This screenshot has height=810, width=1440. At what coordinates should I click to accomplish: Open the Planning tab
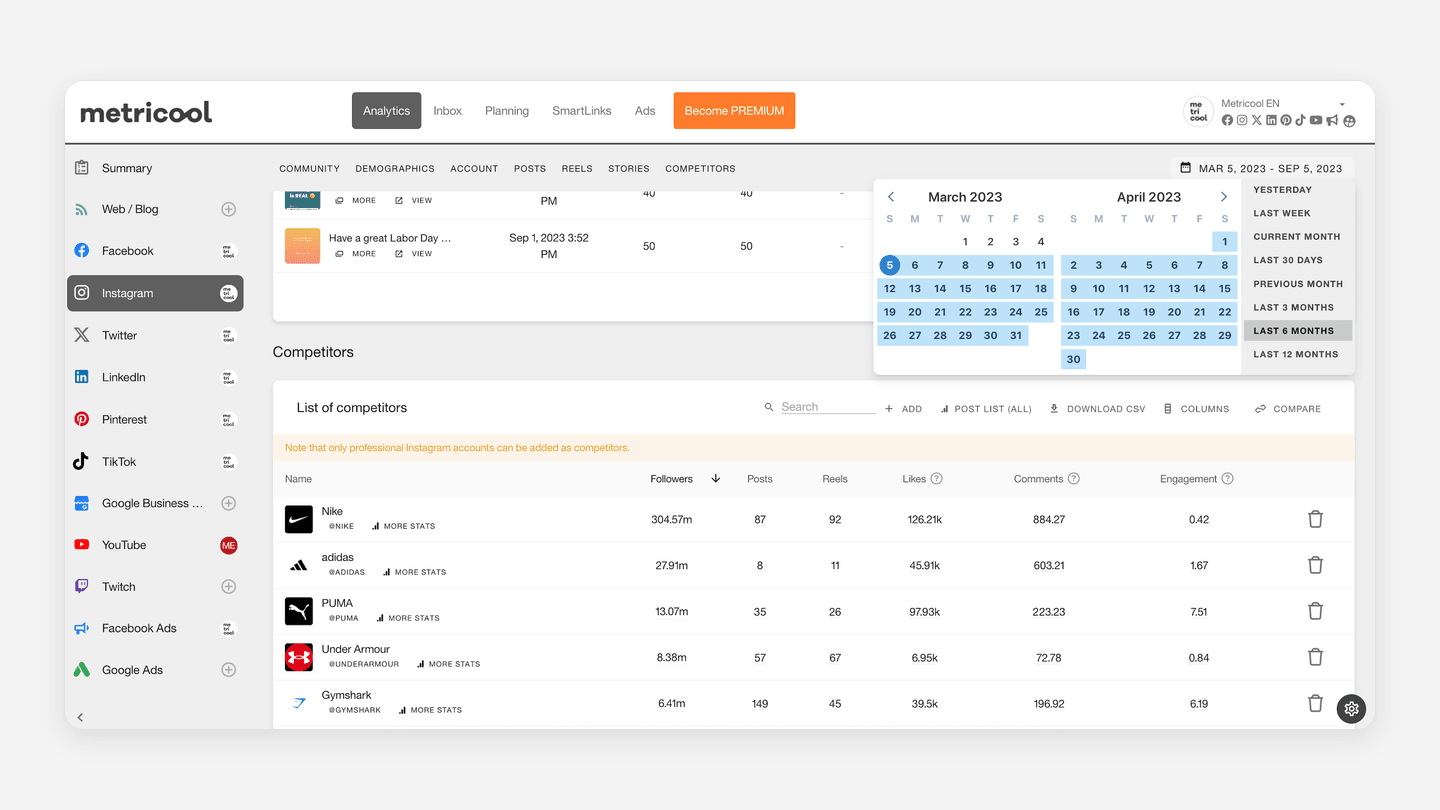(x=507, y=111)
